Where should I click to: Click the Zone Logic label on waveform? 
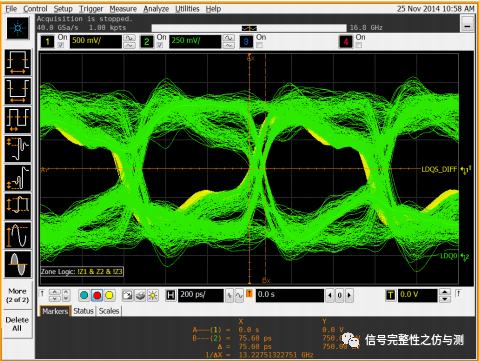(82, 272)
